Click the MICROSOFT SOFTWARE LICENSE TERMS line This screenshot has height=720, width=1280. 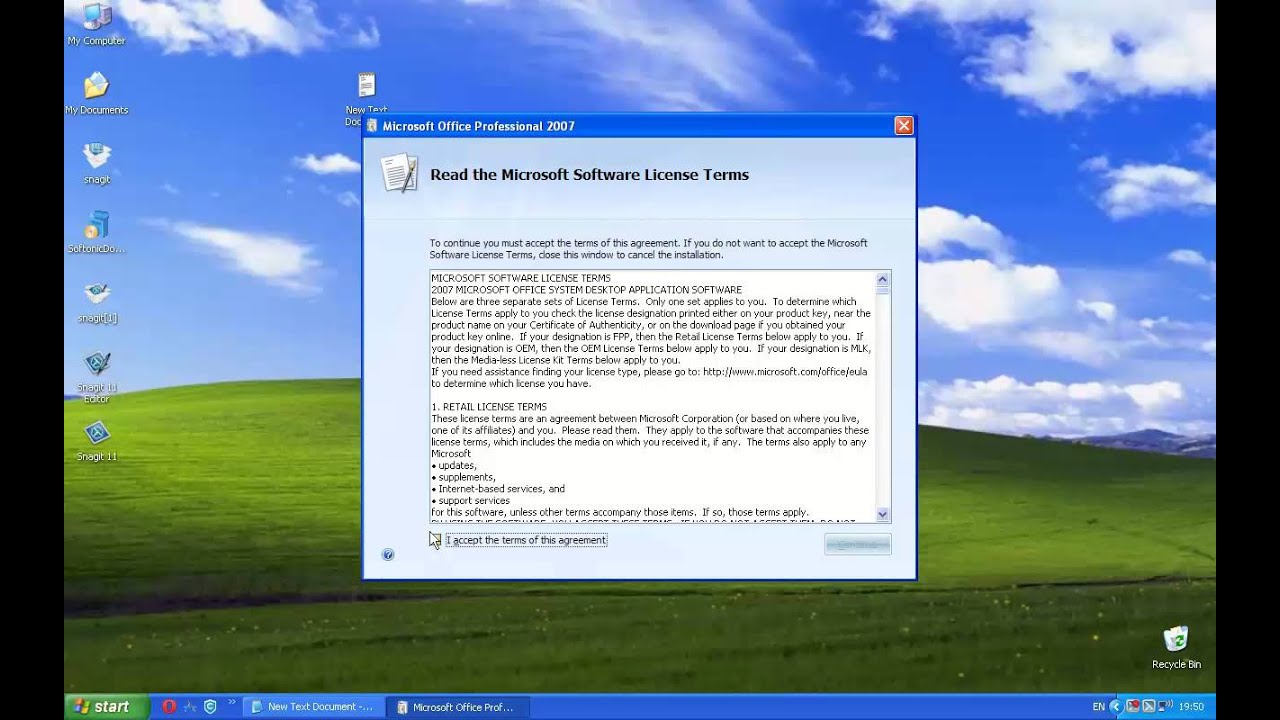point(521,278)
